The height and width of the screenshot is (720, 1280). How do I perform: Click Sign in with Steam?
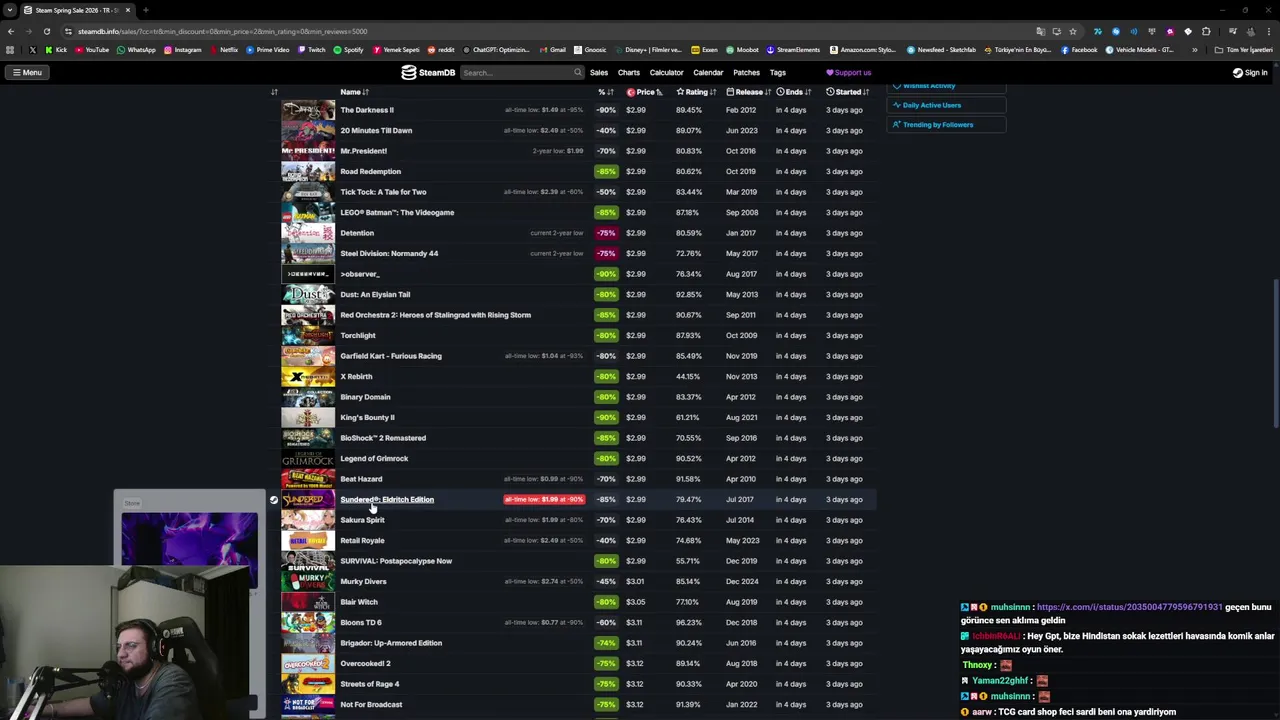coord(1250,72)
